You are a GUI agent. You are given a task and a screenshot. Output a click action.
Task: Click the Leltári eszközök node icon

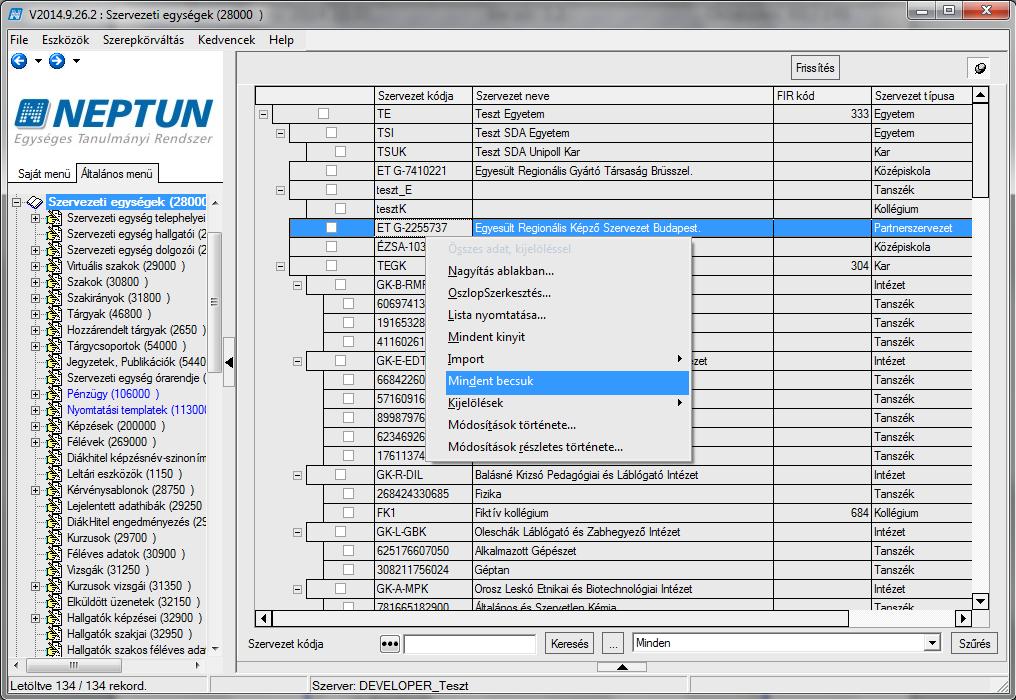tap(54, 474)
